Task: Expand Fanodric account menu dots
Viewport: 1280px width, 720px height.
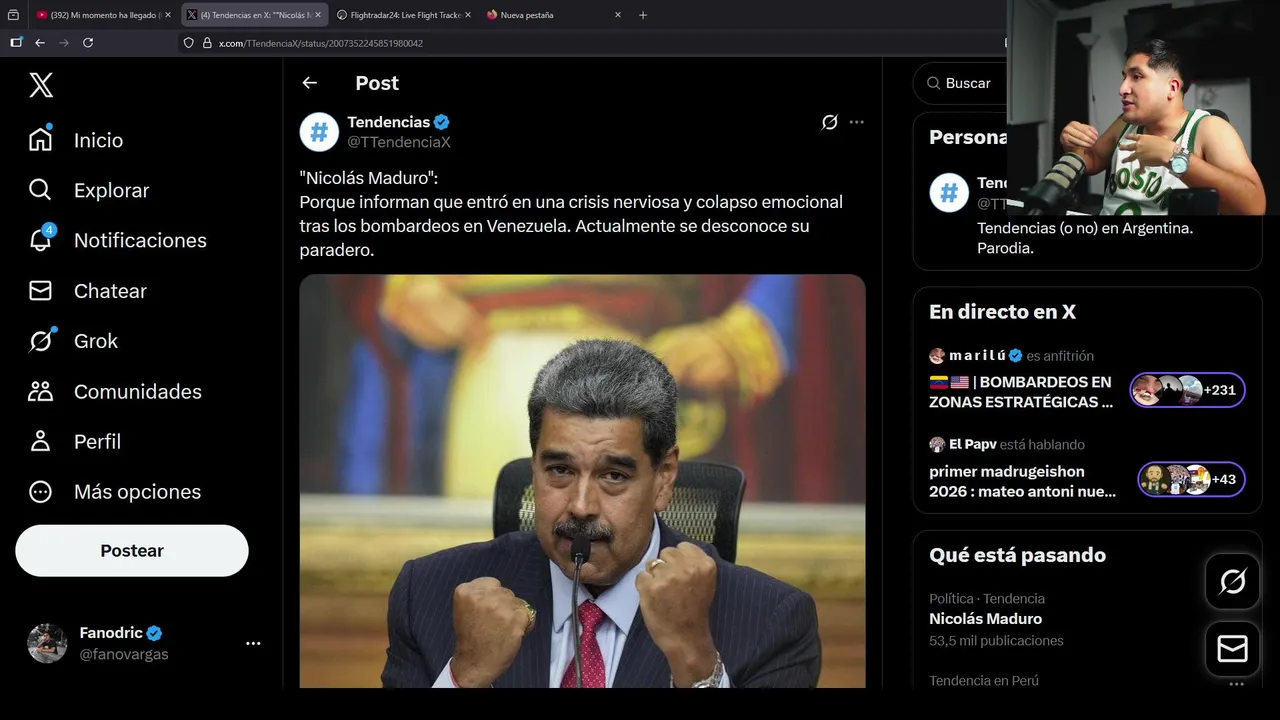Action: pyautogui.click(x=253, y=644)
